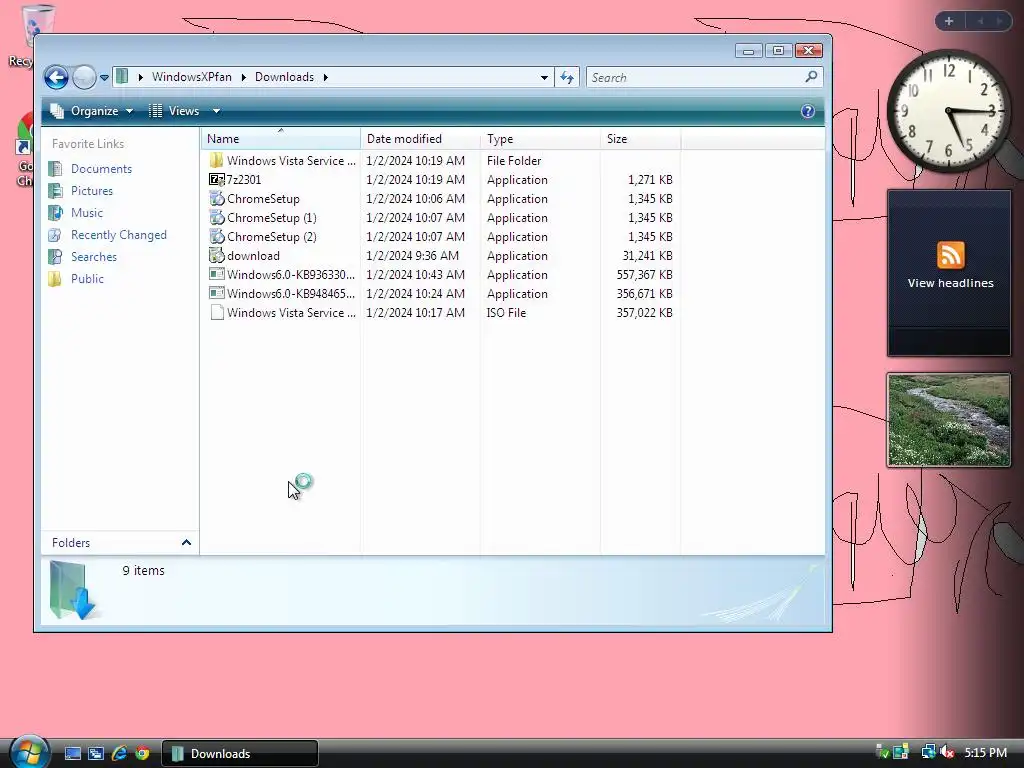
Task: Click the File Folder type cell
Action: pos(514,161)
